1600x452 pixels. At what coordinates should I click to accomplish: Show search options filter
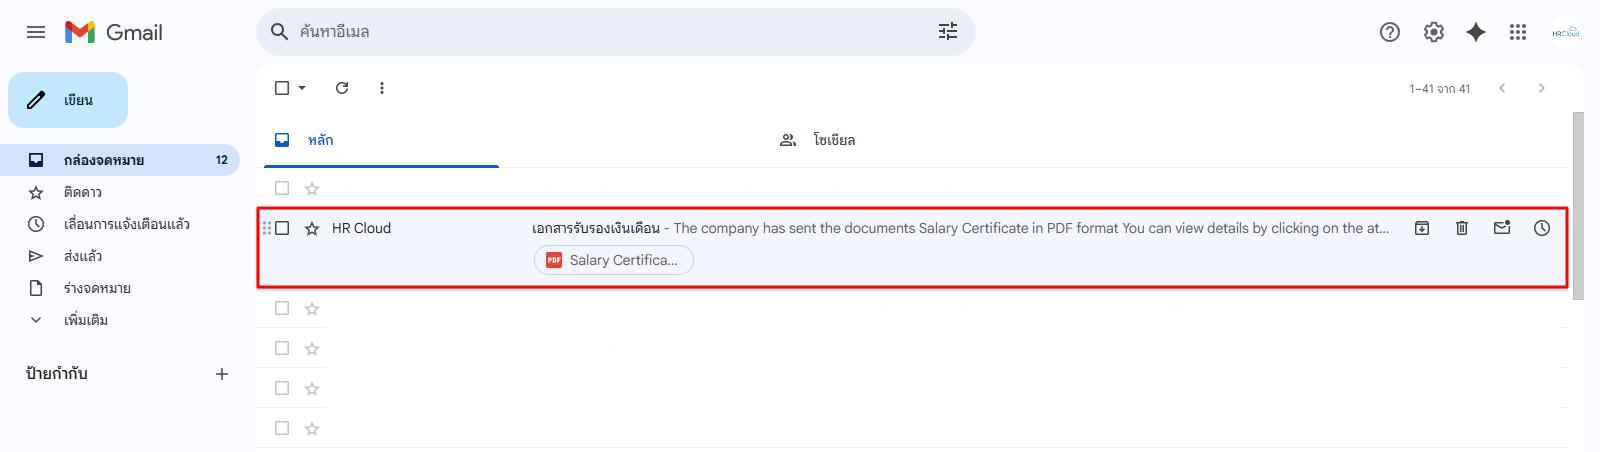pyautogui.click(x=948, y=32)
